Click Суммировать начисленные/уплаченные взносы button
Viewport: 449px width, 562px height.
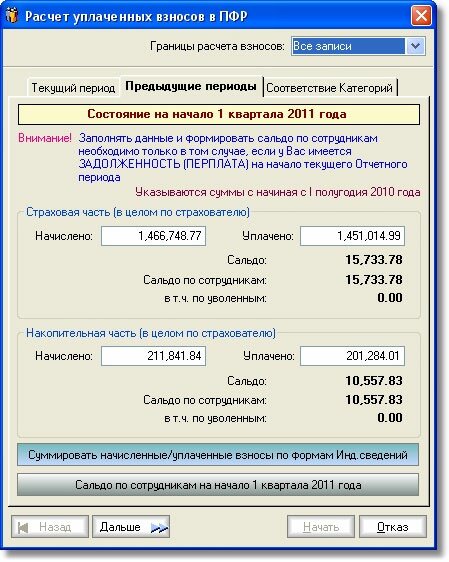click(218, 455)
